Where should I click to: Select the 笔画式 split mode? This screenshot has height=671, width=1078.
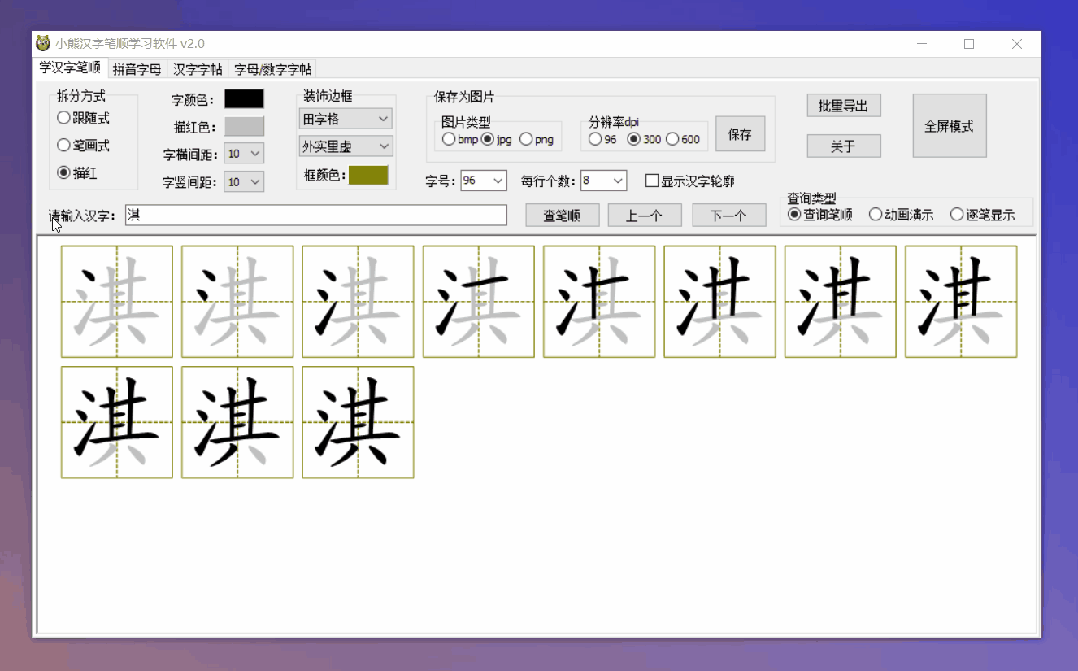click(83, 145)
